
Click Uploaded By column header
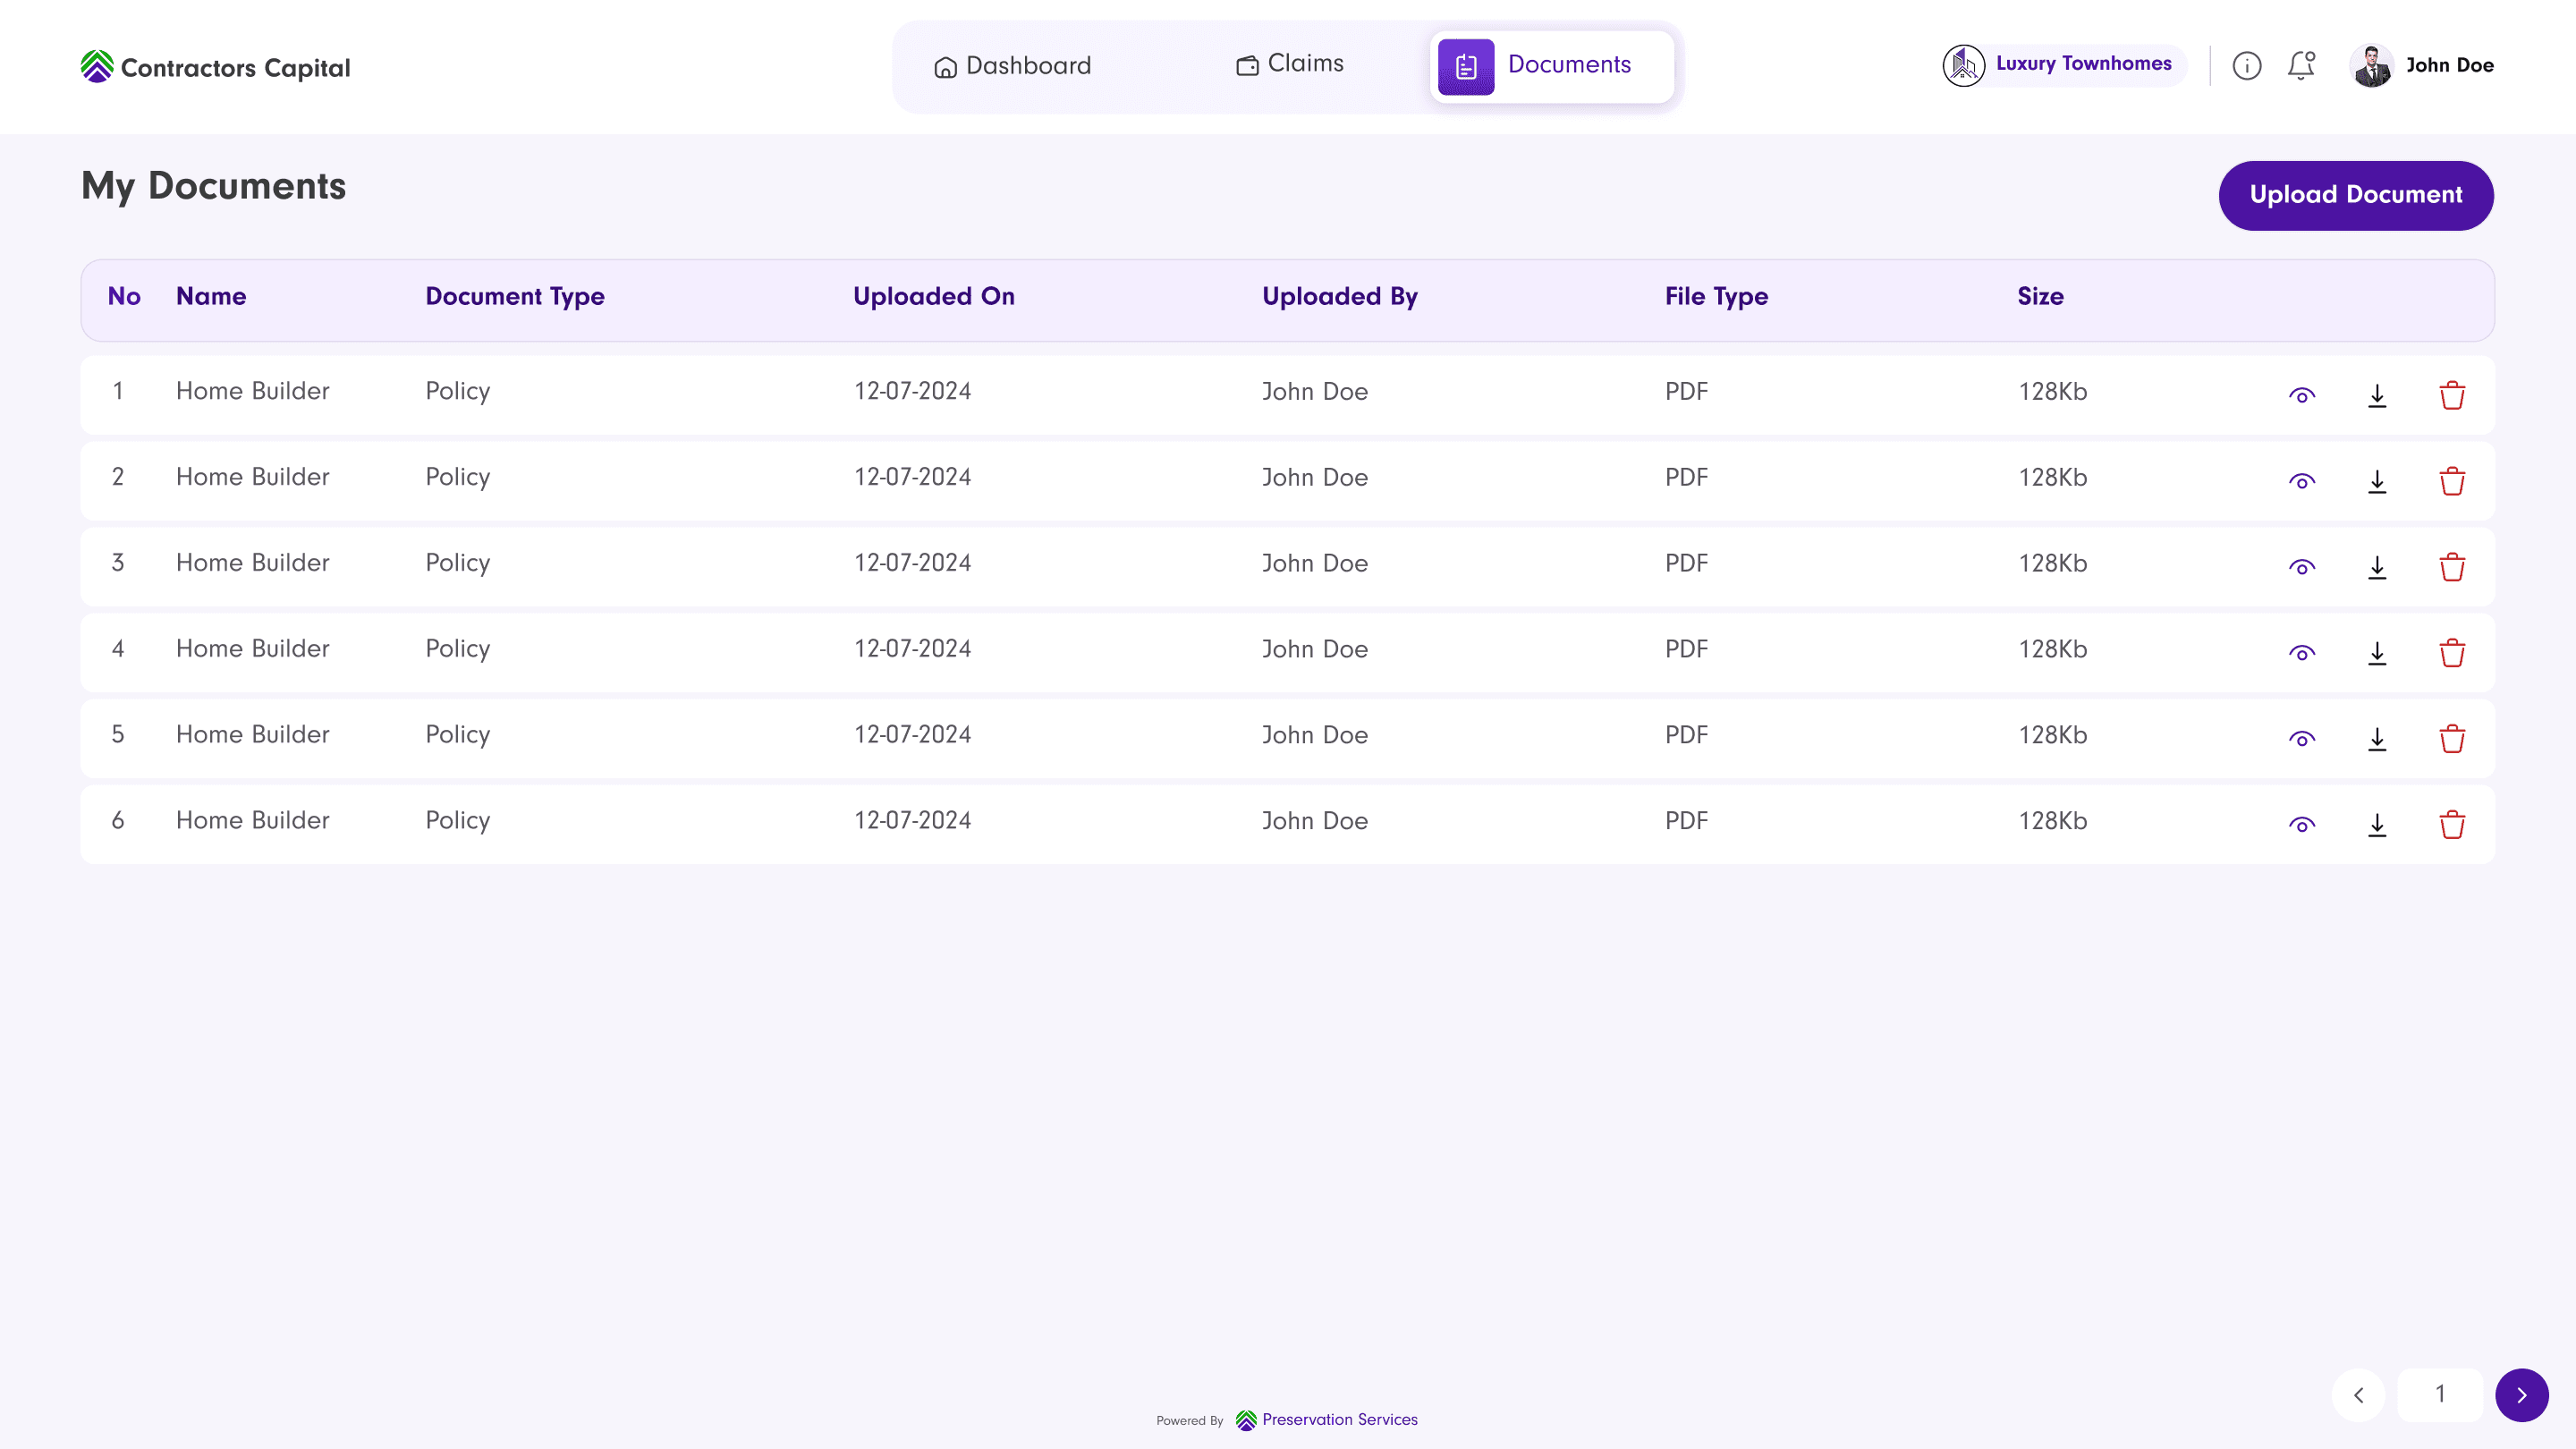1339,297
